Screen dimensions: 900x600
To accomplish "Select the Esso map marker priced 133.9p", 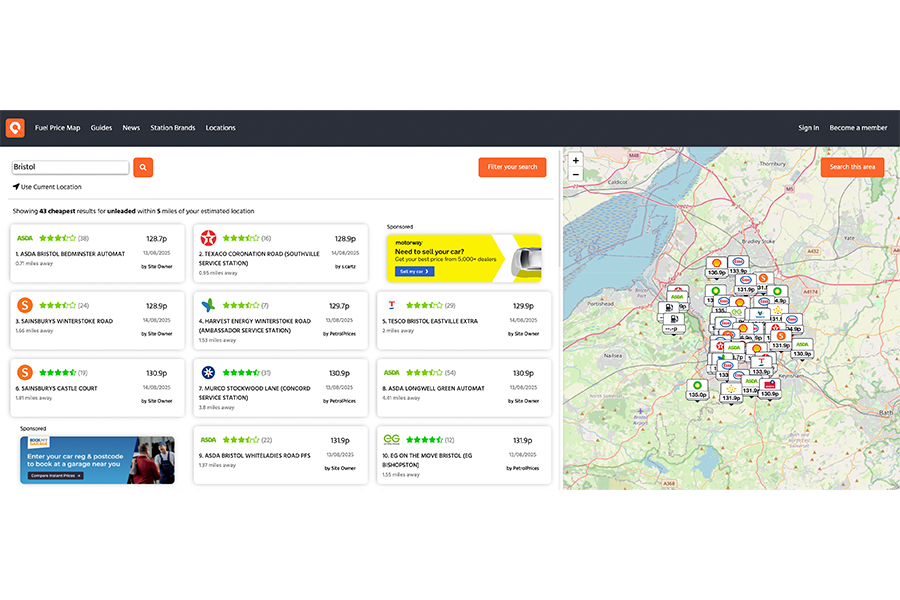I will tap(738, 266).
